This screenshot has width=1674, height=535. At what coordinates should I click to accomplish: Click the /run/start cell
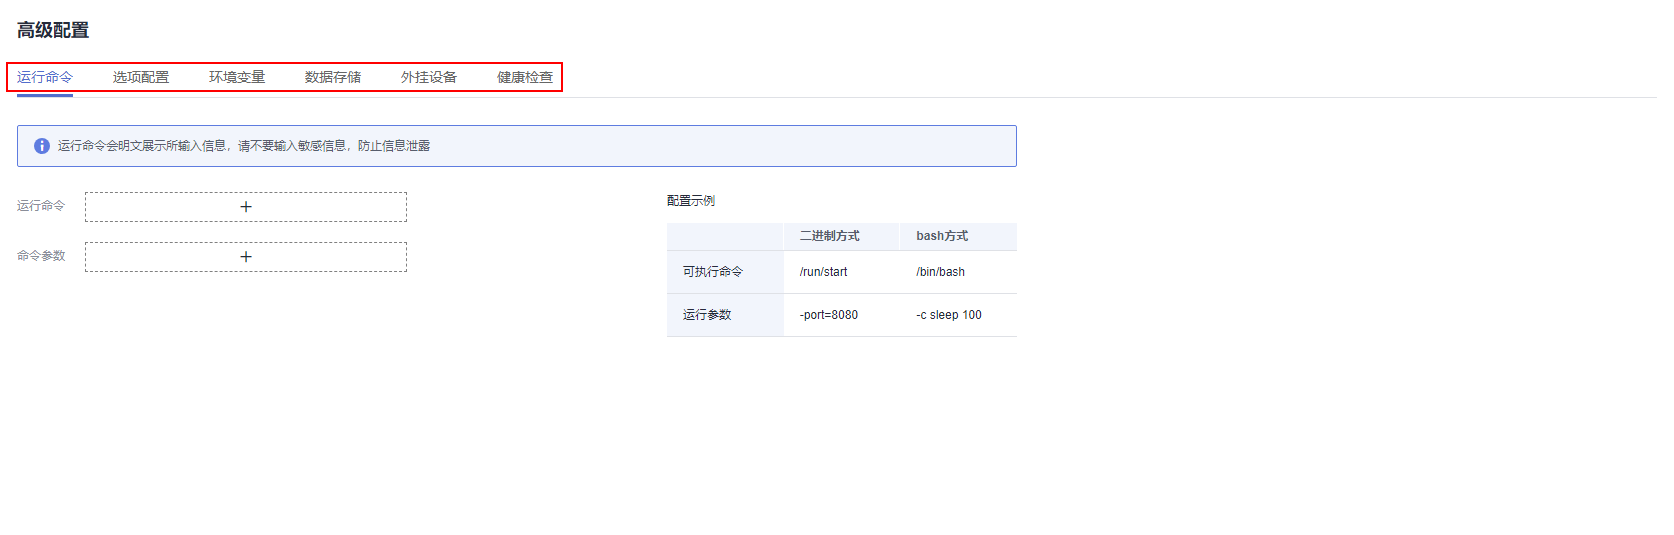[824, 272]
